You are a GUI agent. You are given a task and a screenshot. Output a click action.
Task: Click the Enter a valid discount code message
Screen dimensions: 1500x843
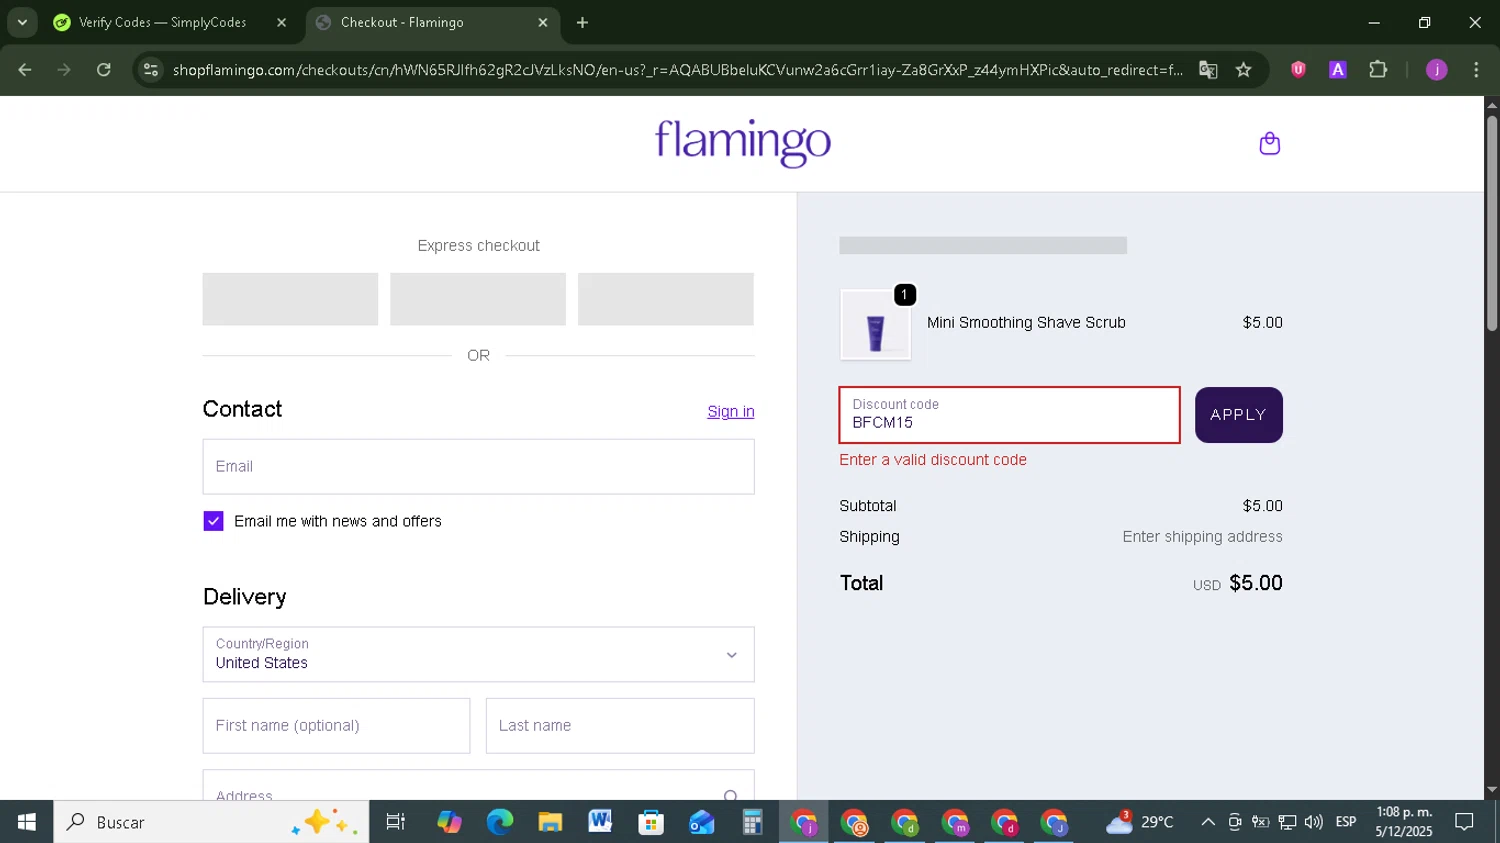[933, 460]
